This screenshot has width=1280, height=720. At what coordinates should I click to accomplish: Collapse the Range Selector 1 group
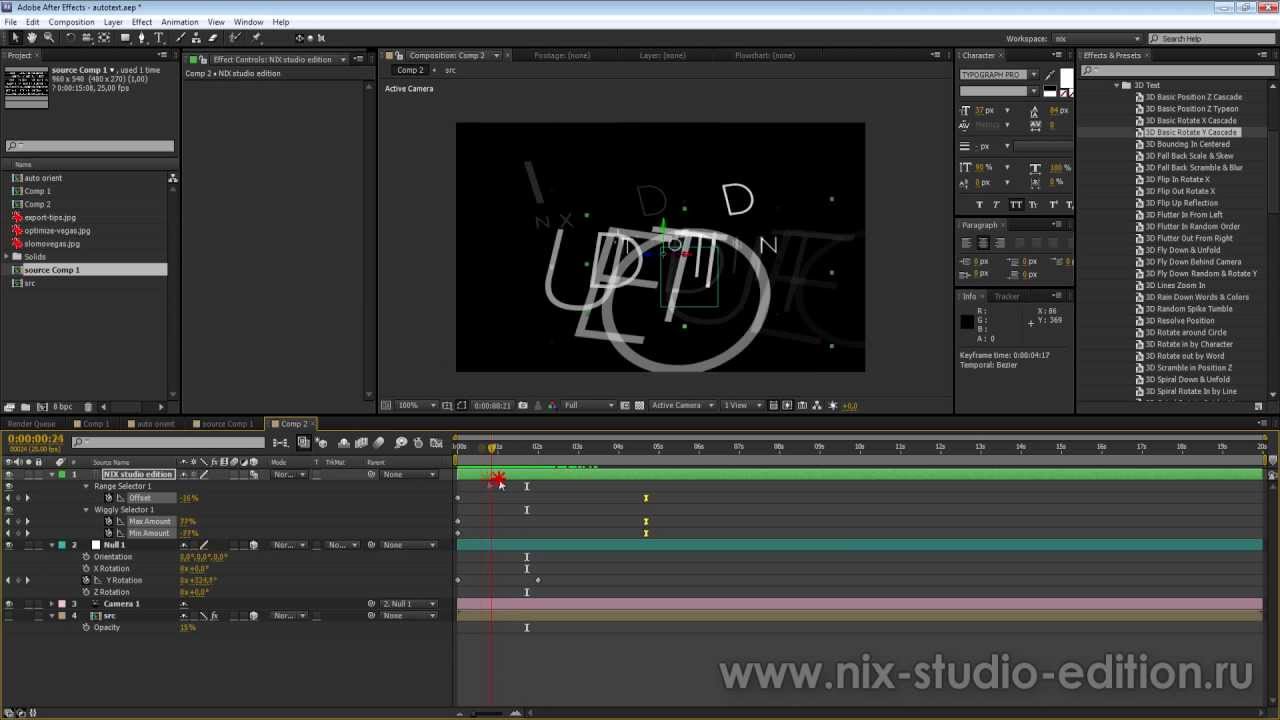tap(86, 487)
